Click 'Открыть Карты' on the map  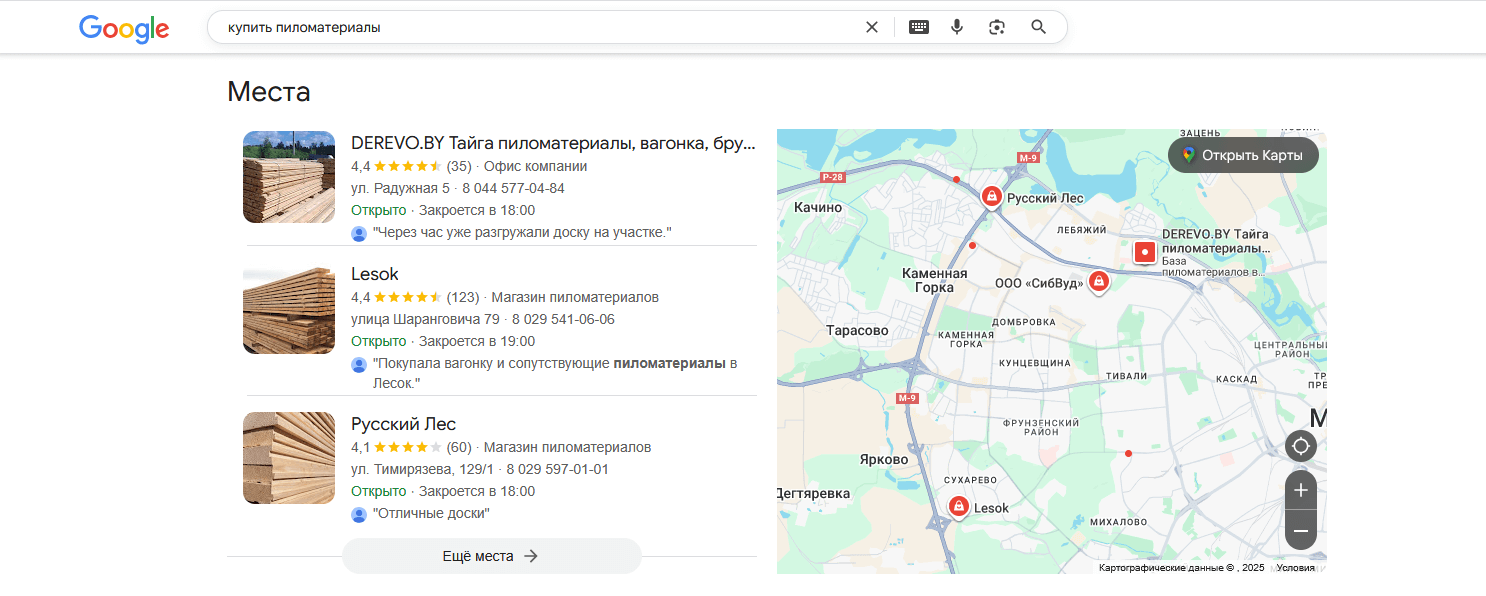1243,155
